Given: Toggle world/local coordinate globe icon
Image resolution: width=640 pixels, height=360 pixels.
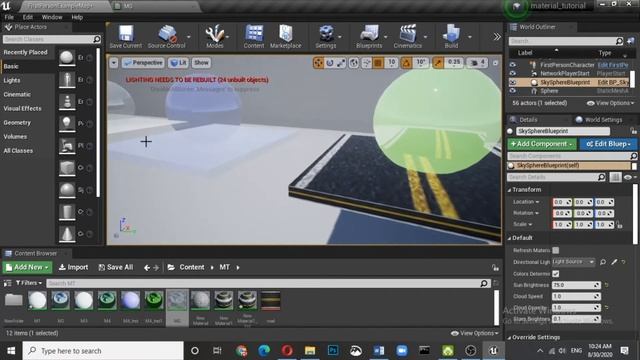Looking at the screenshot, I should (354, 62).
